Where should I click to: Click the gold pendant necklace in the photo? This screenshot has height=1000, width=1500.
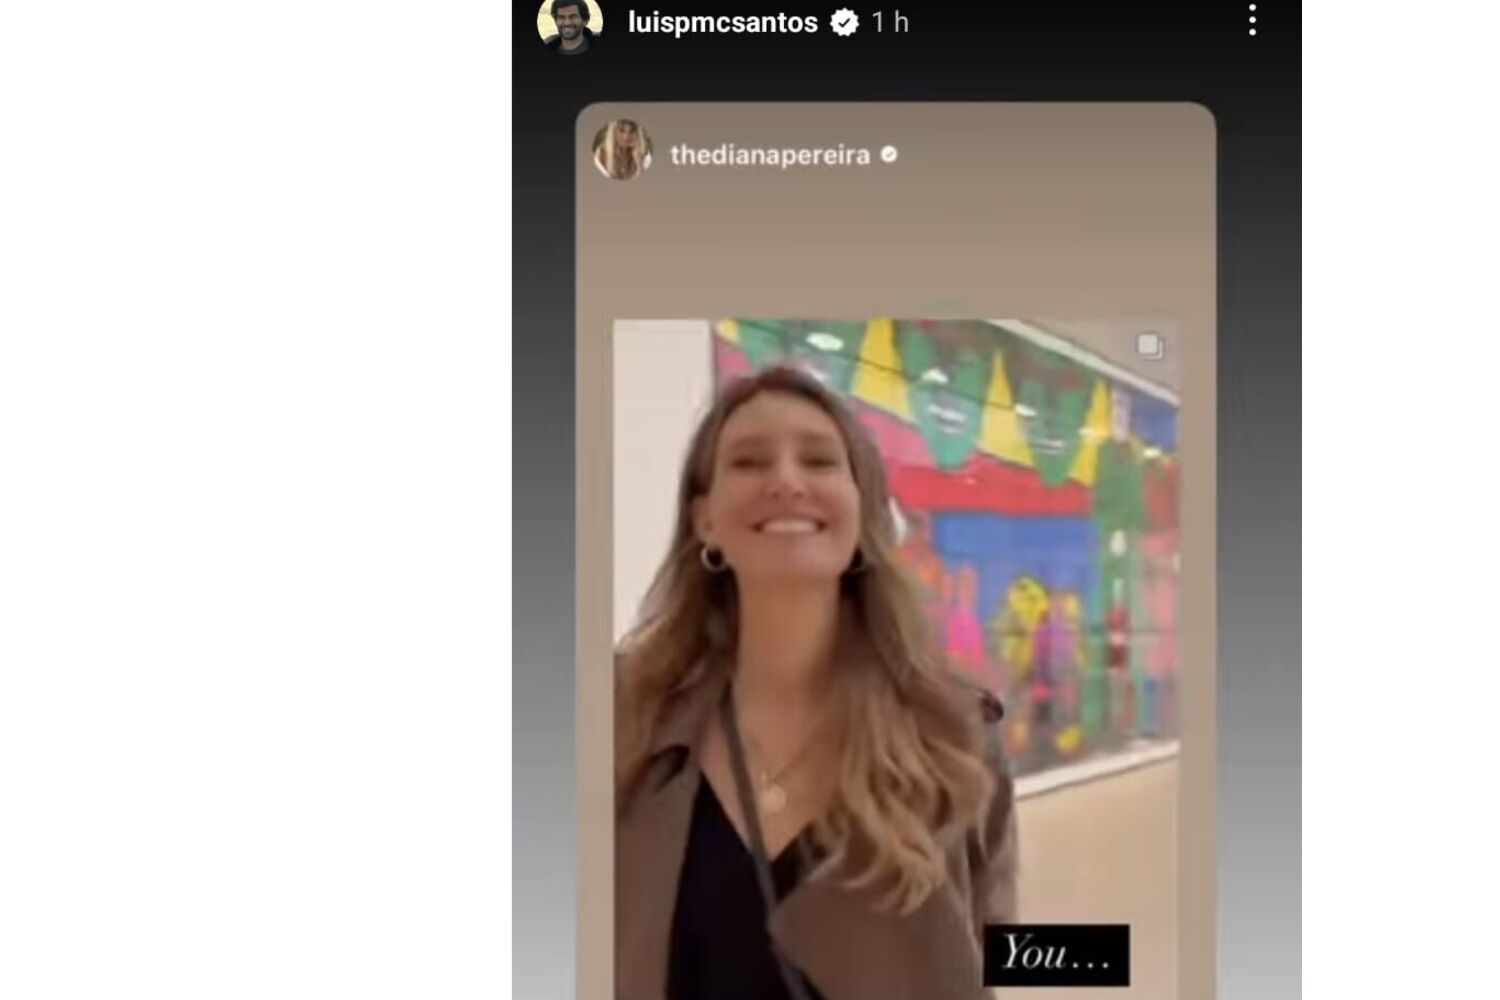[774, 796]
